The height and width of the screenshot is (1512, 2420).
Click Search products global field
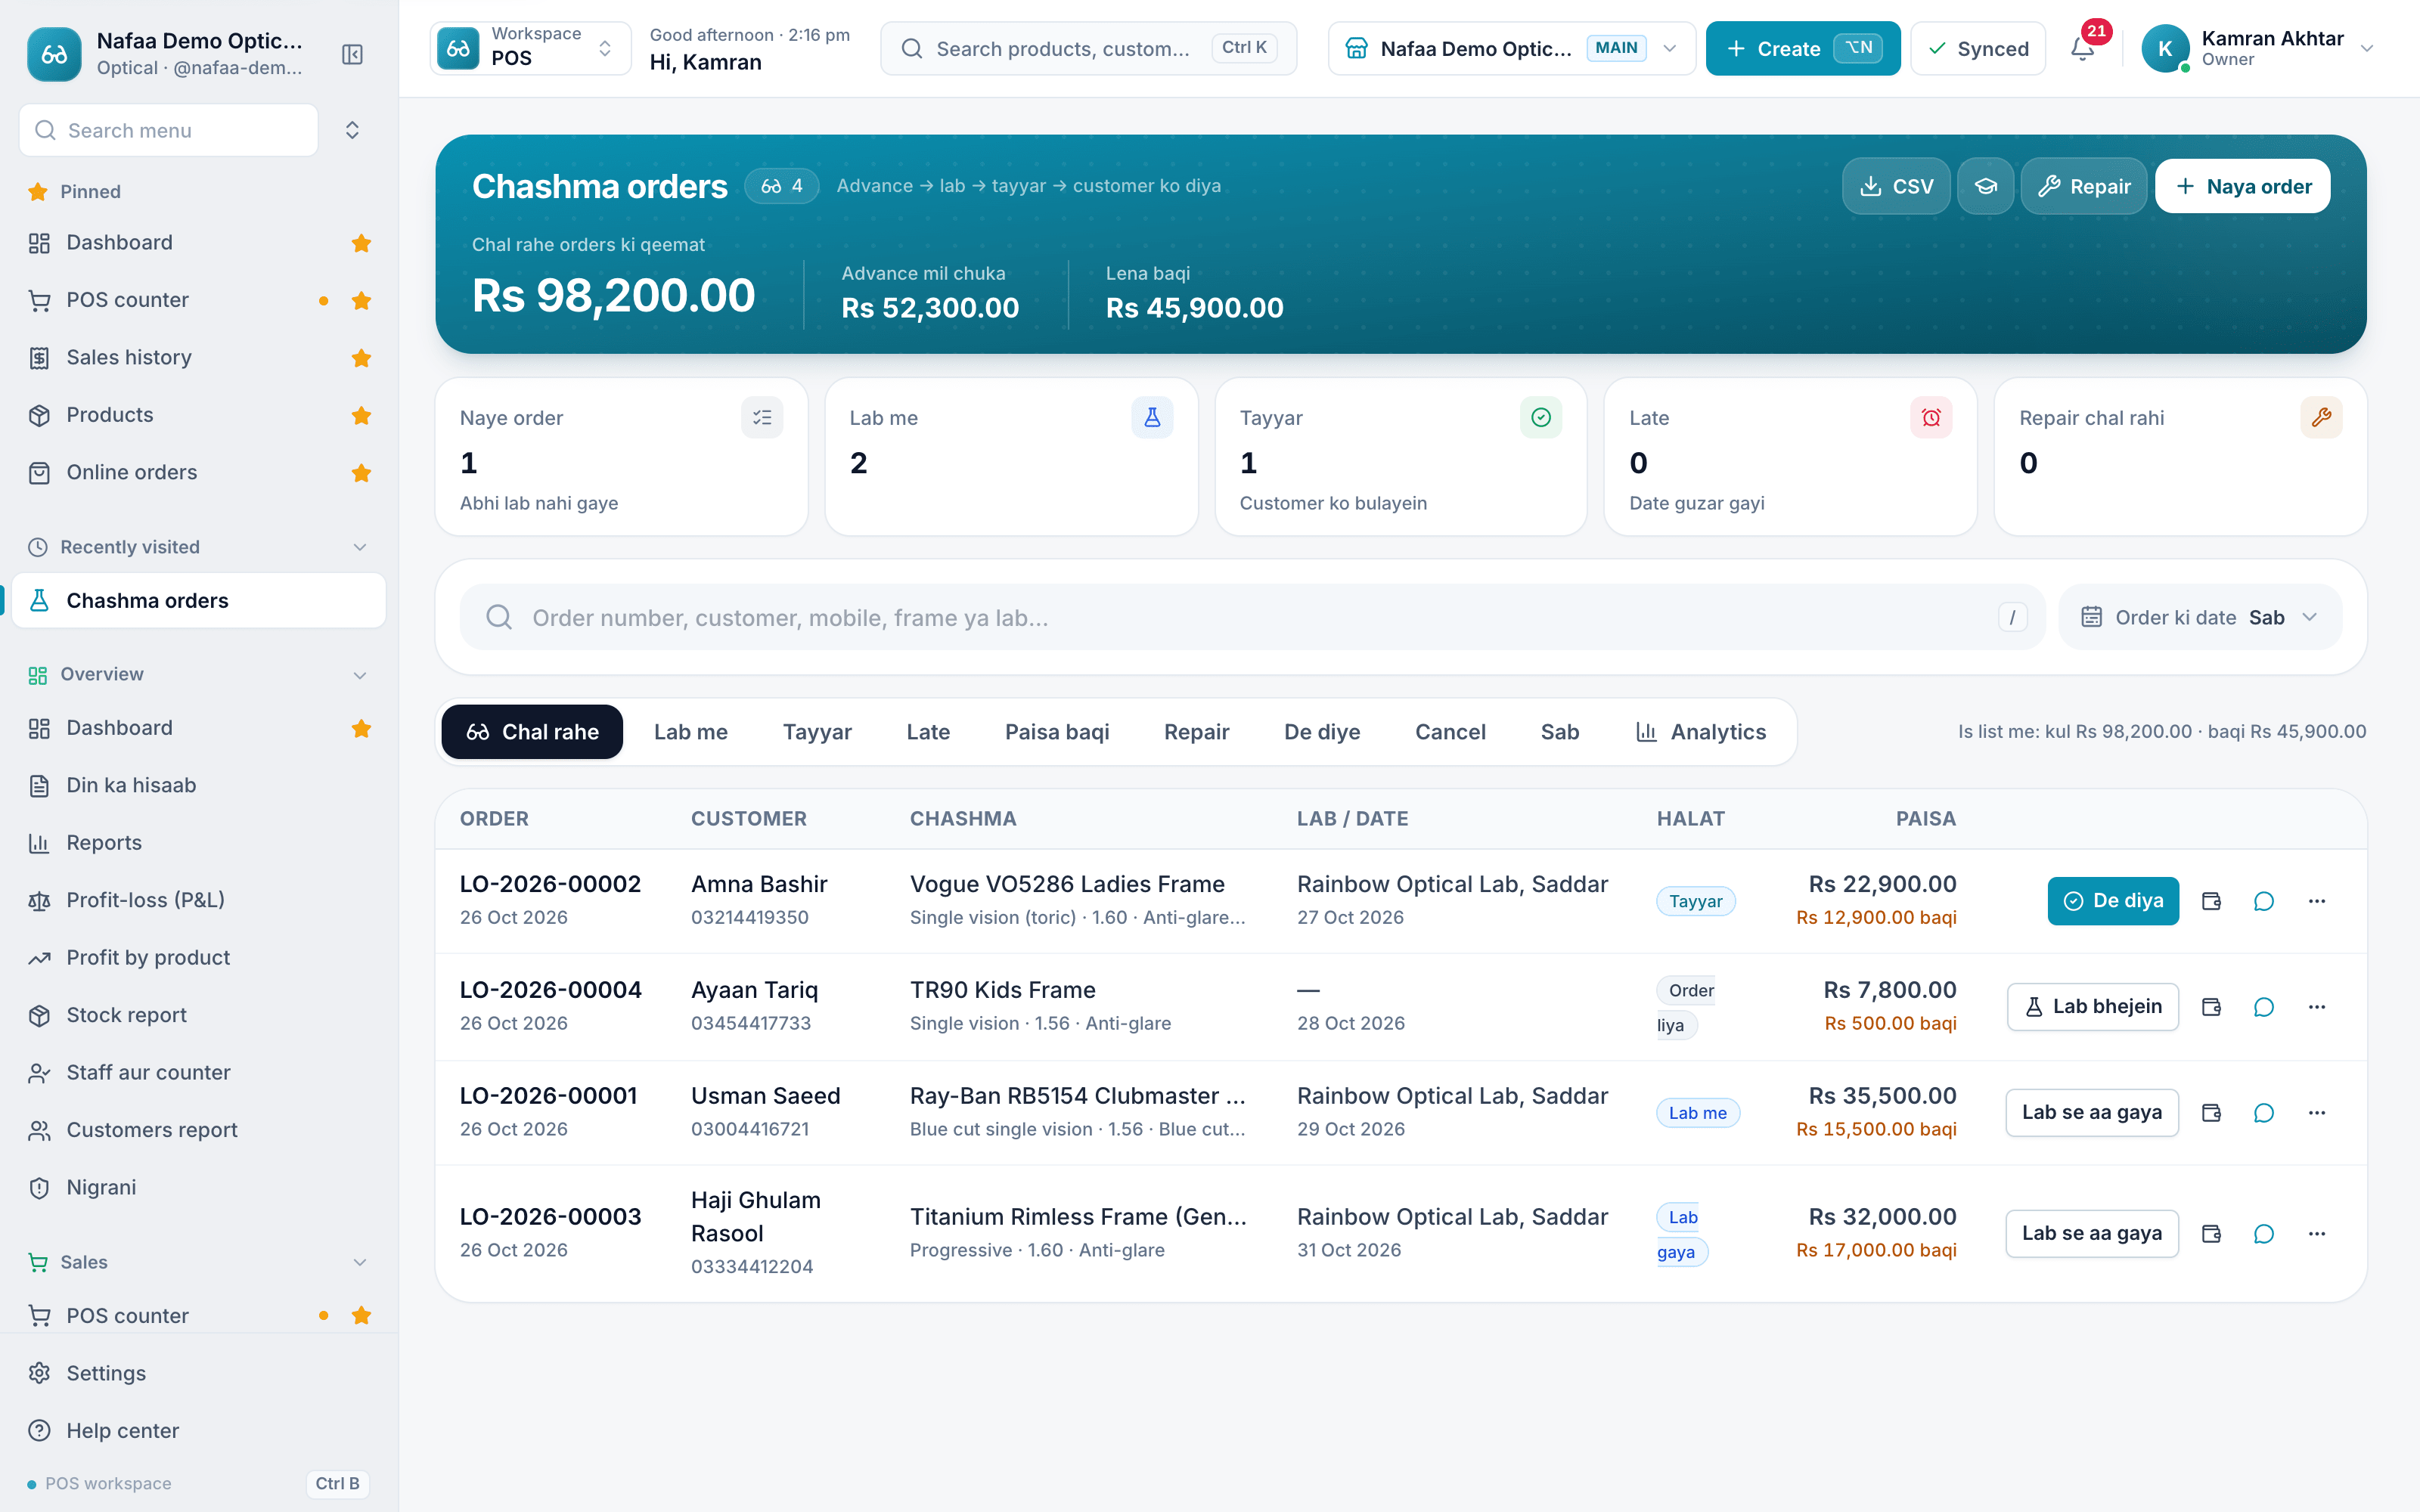[1088, 48]
